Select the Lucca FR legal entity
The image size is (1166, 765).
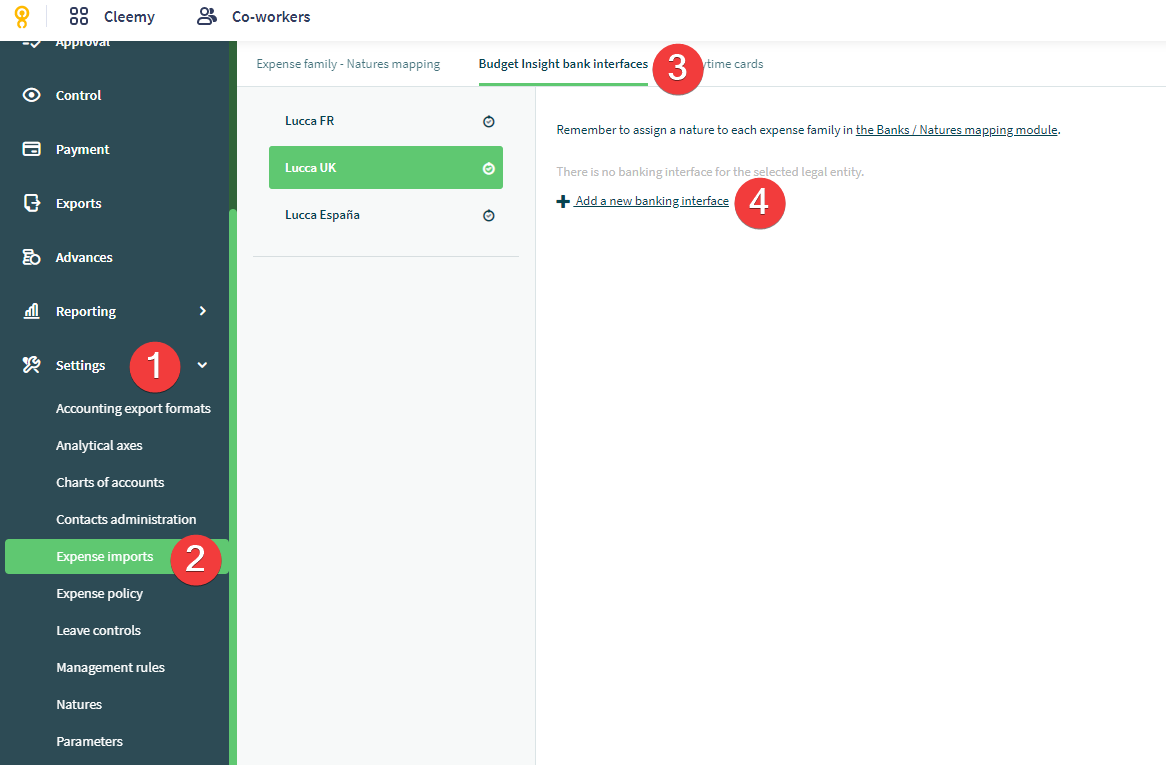tap(386, 121)
